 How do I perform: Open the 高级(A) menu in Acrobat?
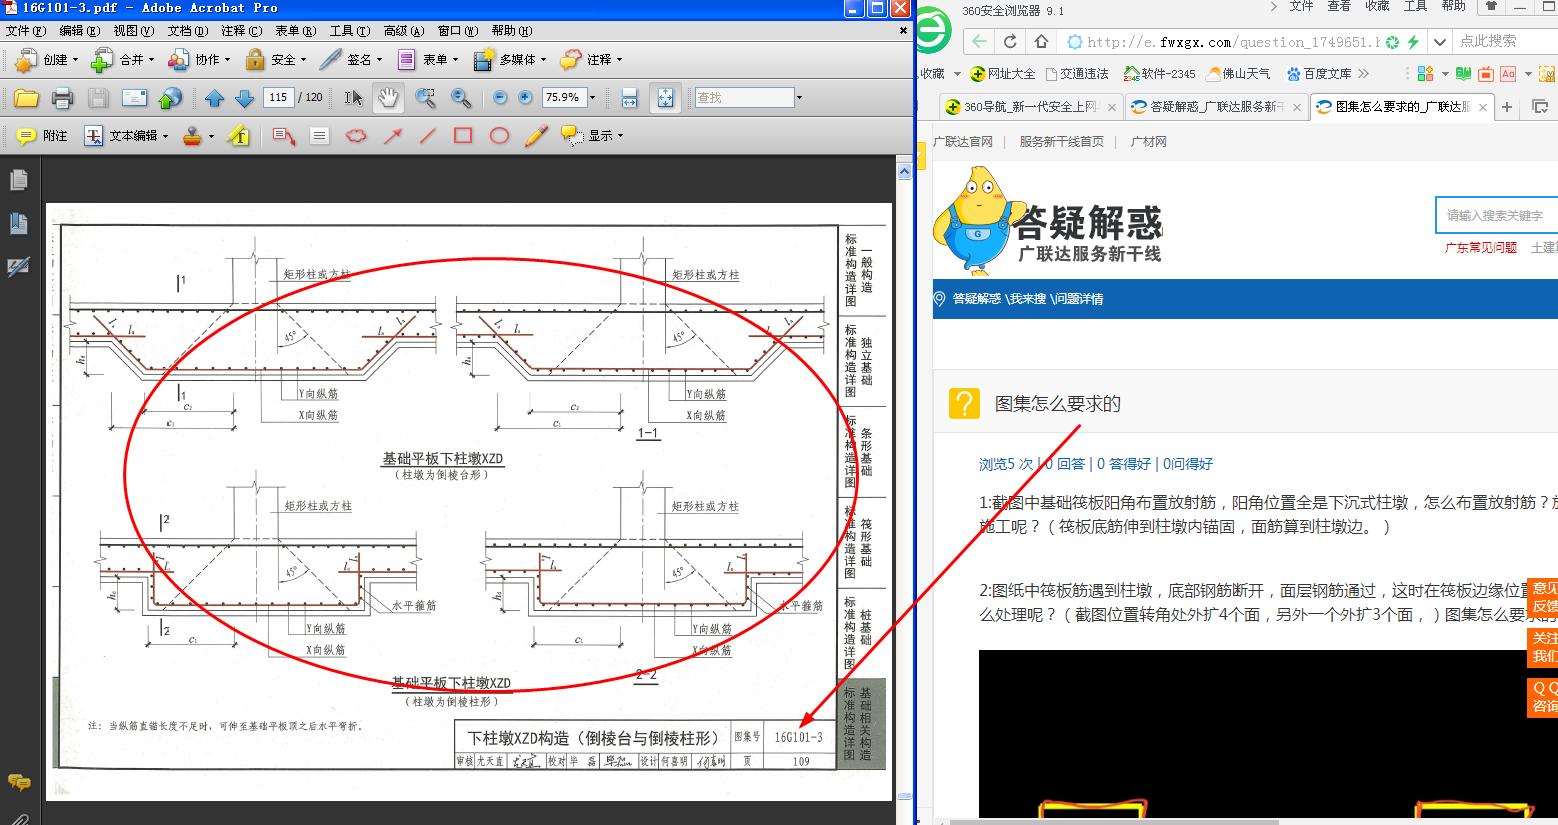coord(404,31)
